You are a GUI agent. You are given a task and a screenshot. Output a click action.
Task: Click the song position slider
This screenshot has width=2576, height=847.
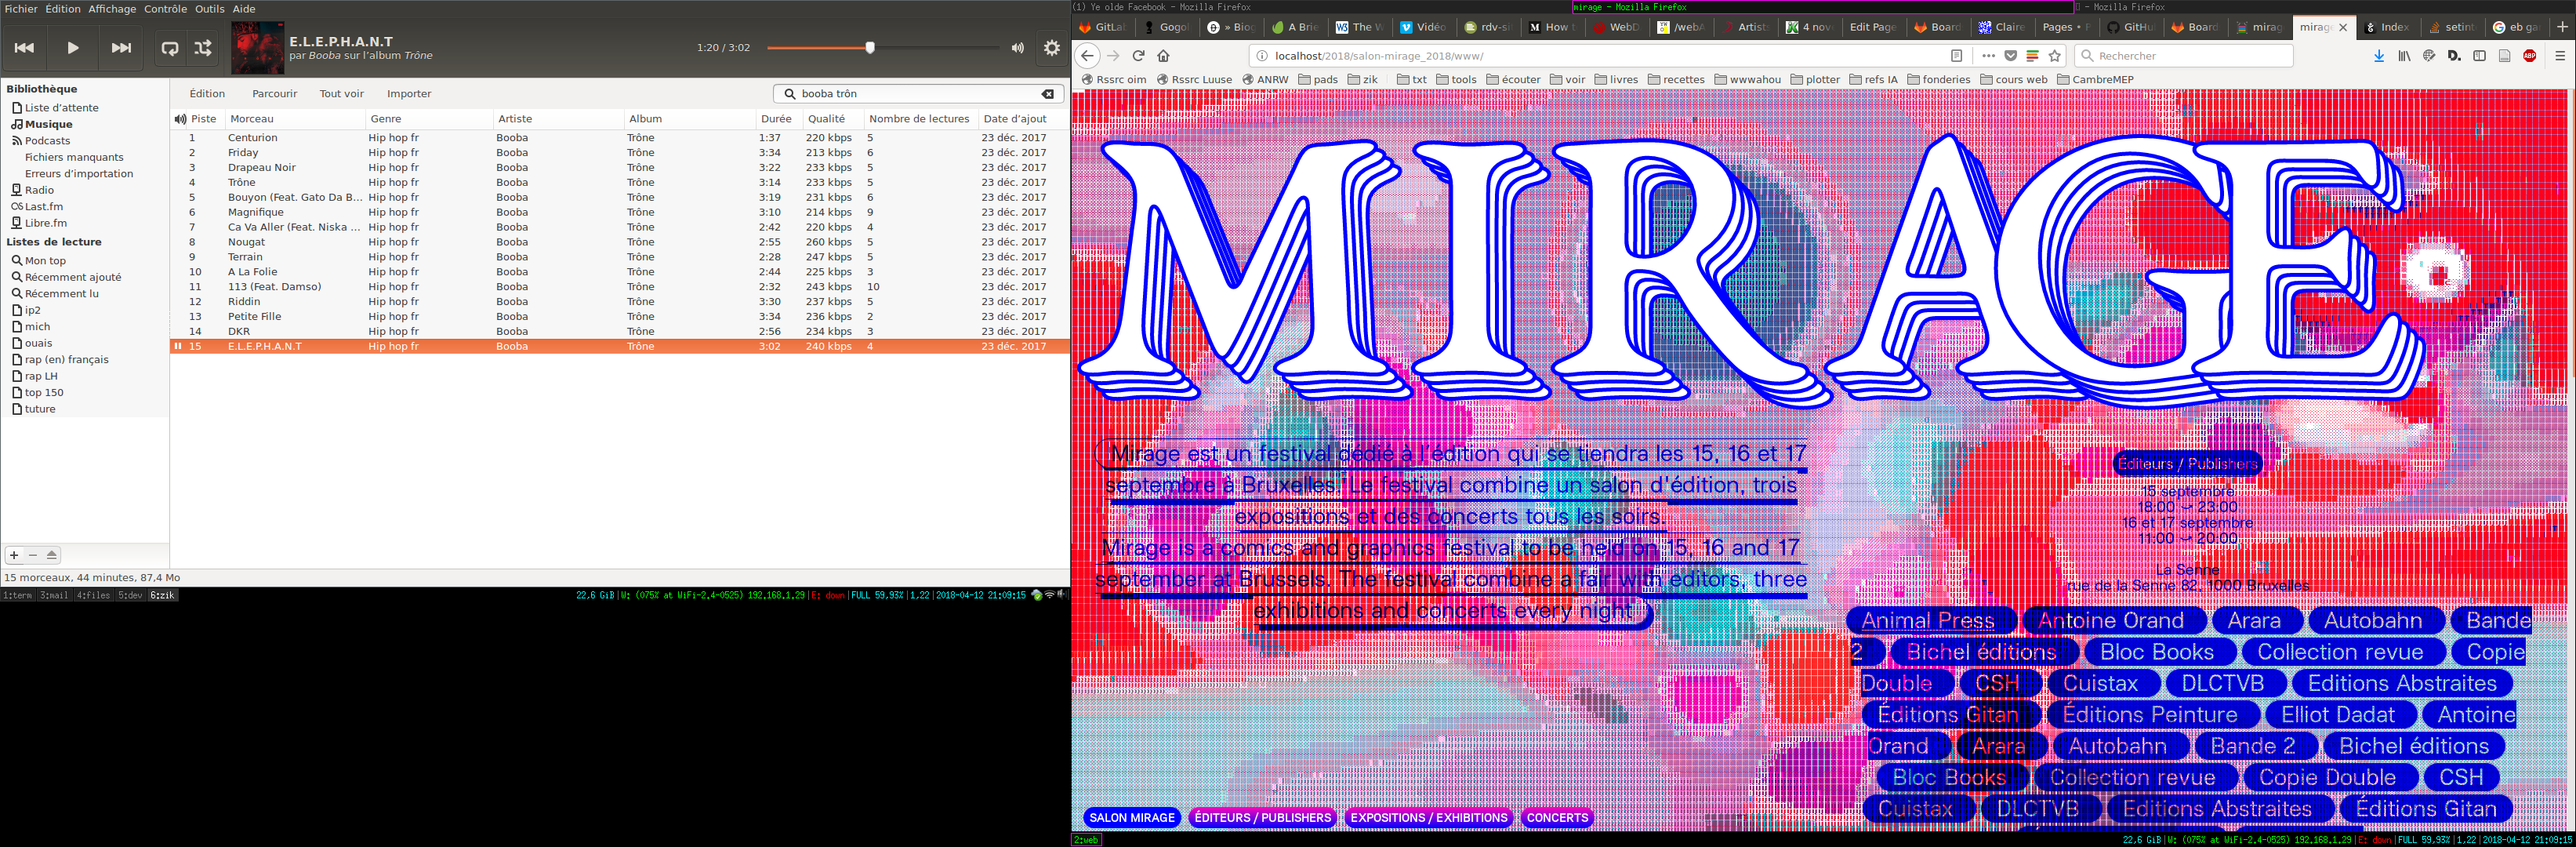(869, 48)
